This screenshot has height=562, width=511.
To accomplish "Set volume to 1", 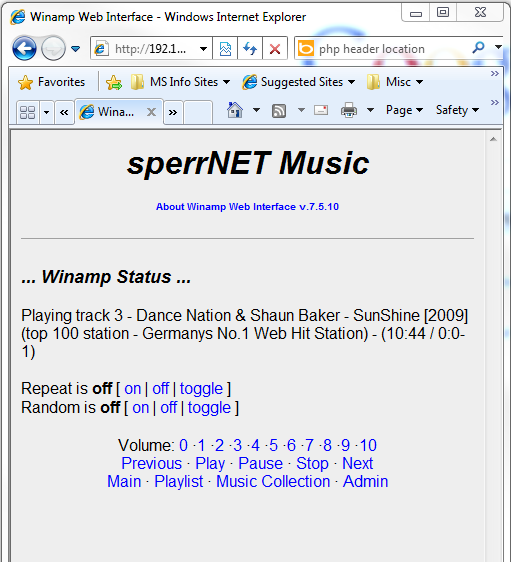I will 201,446.
